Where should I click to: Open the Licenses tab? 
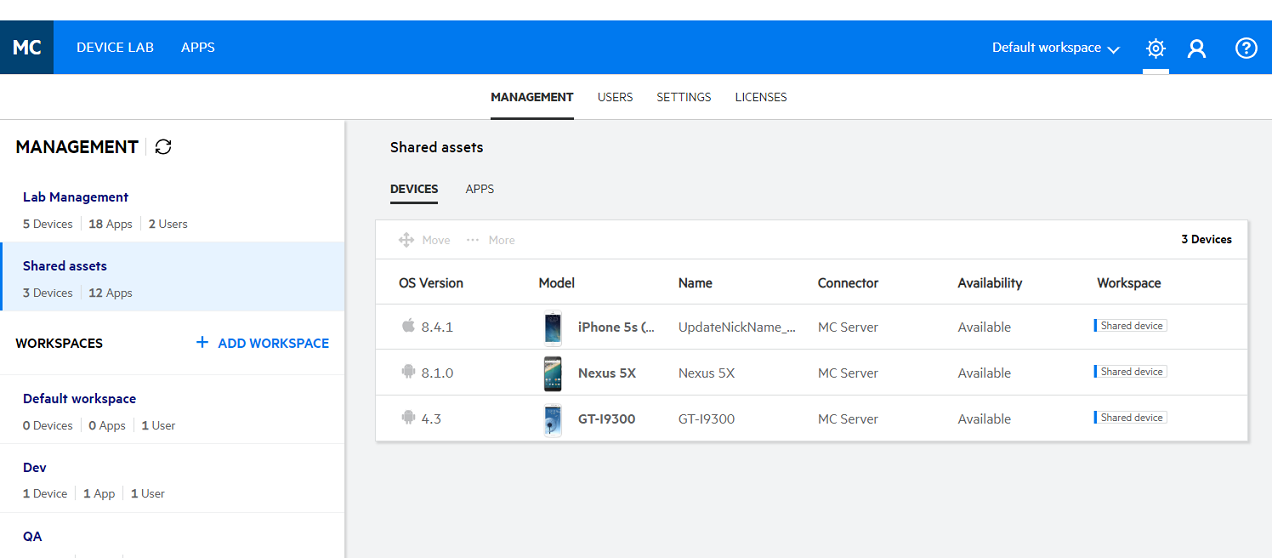[x=760, y=97]
